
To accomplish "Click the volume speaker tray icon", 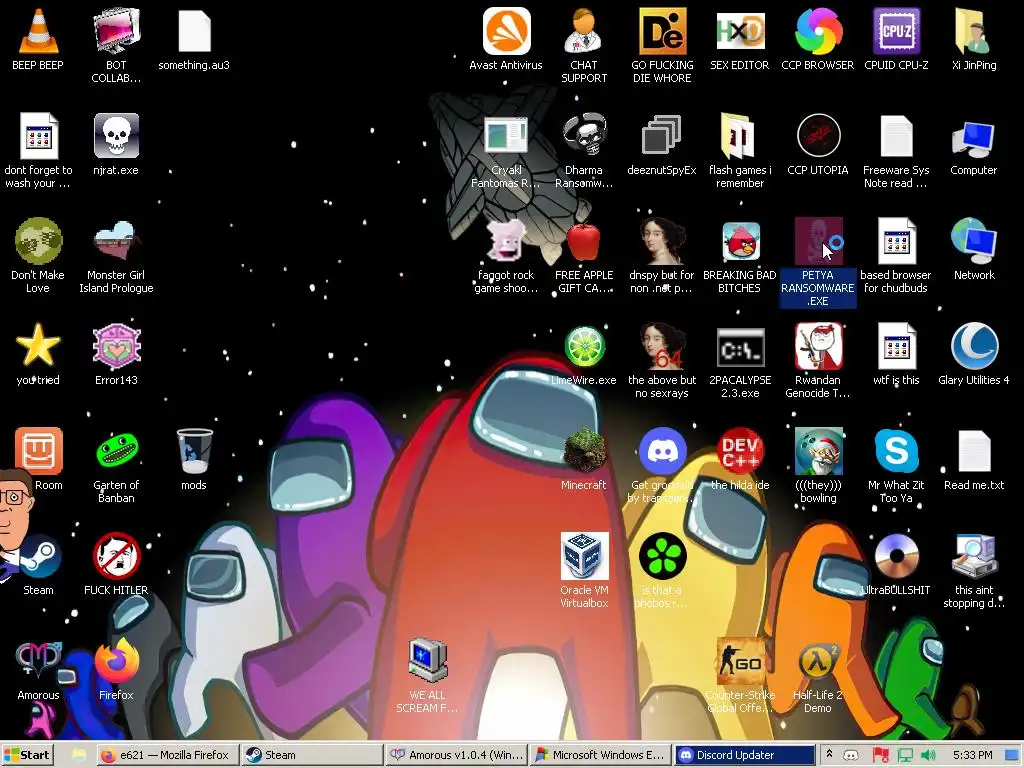I will (x=928, y=756).
